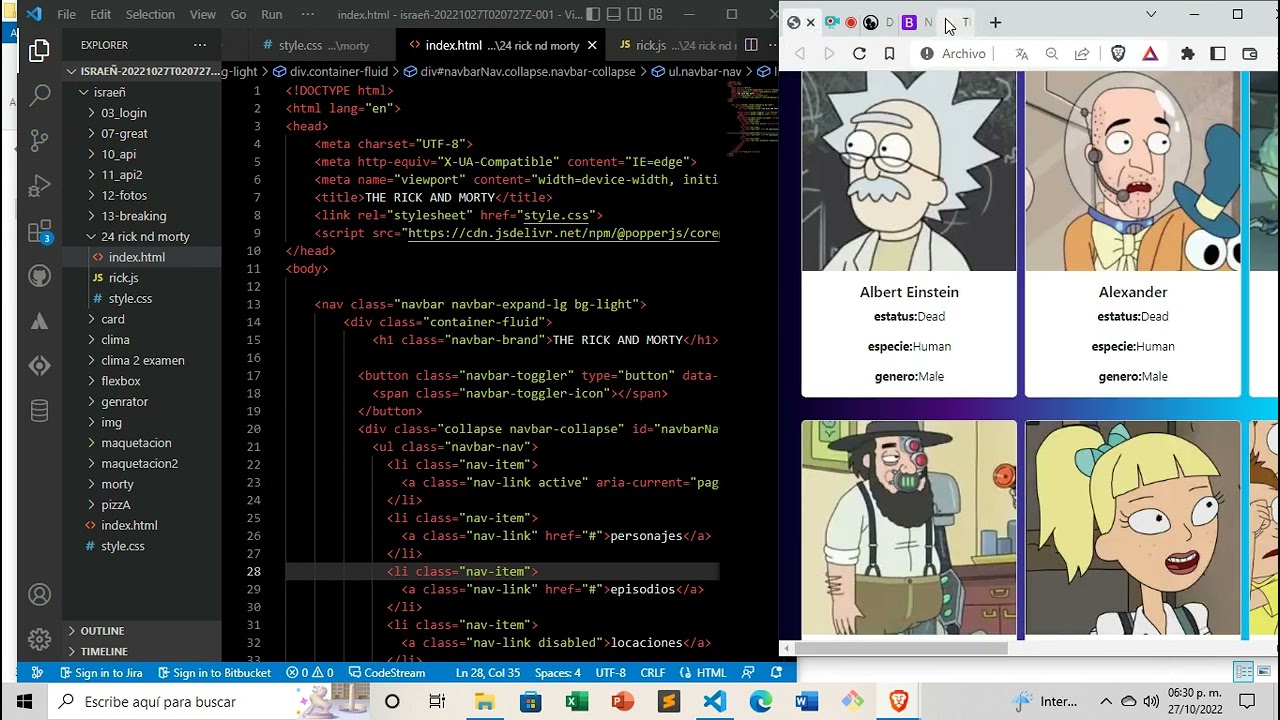Viewport: 1280px width, 720px height.
Task: Click the notifications bell in status bar
Action: (776, 673)
